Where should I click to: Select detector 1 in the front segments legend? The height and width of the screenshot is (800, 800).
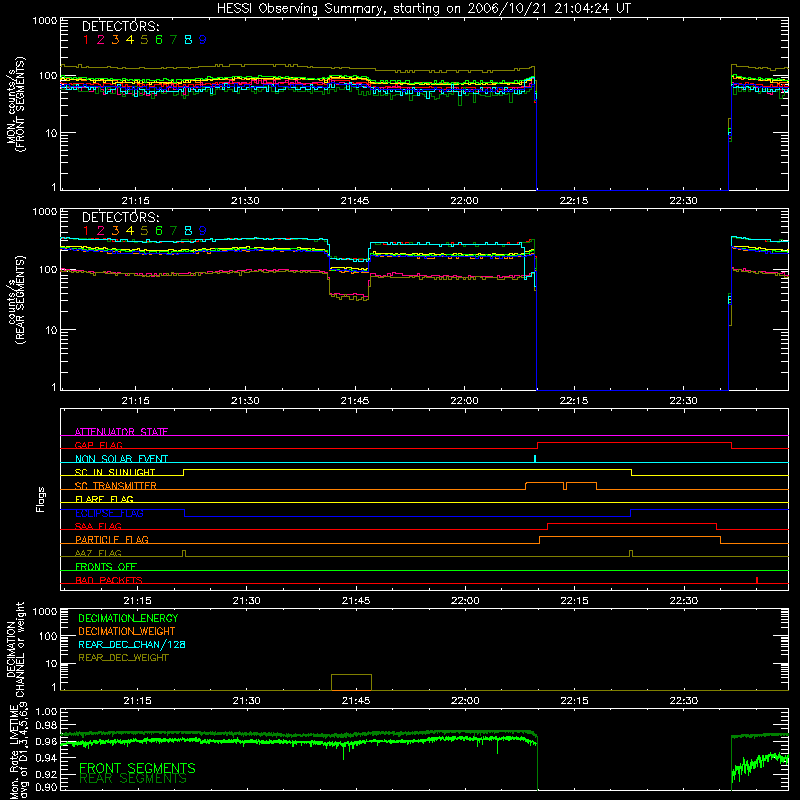coord(86,40)
